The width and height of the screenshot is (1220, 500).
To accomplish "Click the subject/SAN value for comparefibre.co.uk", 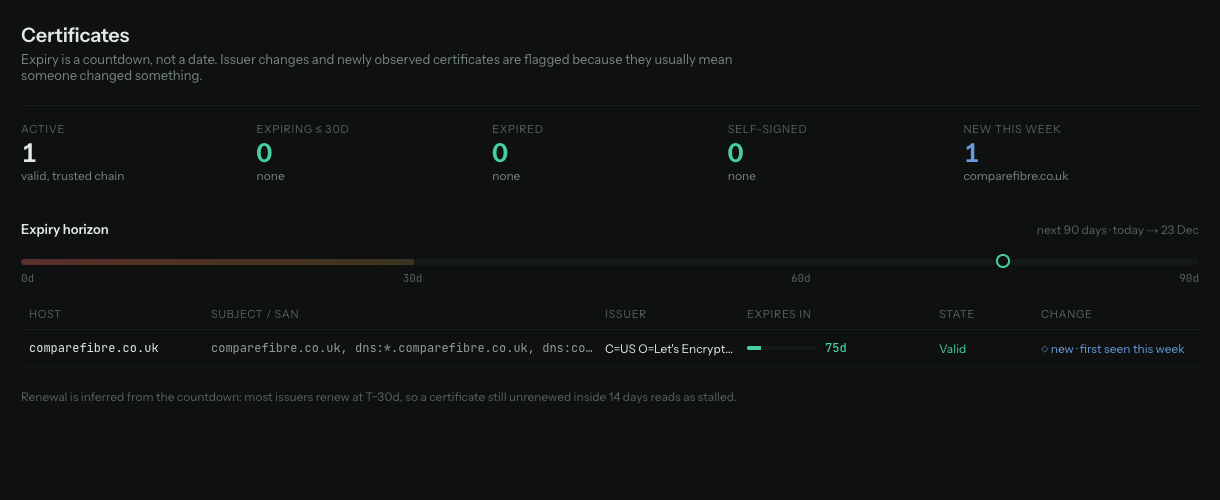I will tap(401, 348).
